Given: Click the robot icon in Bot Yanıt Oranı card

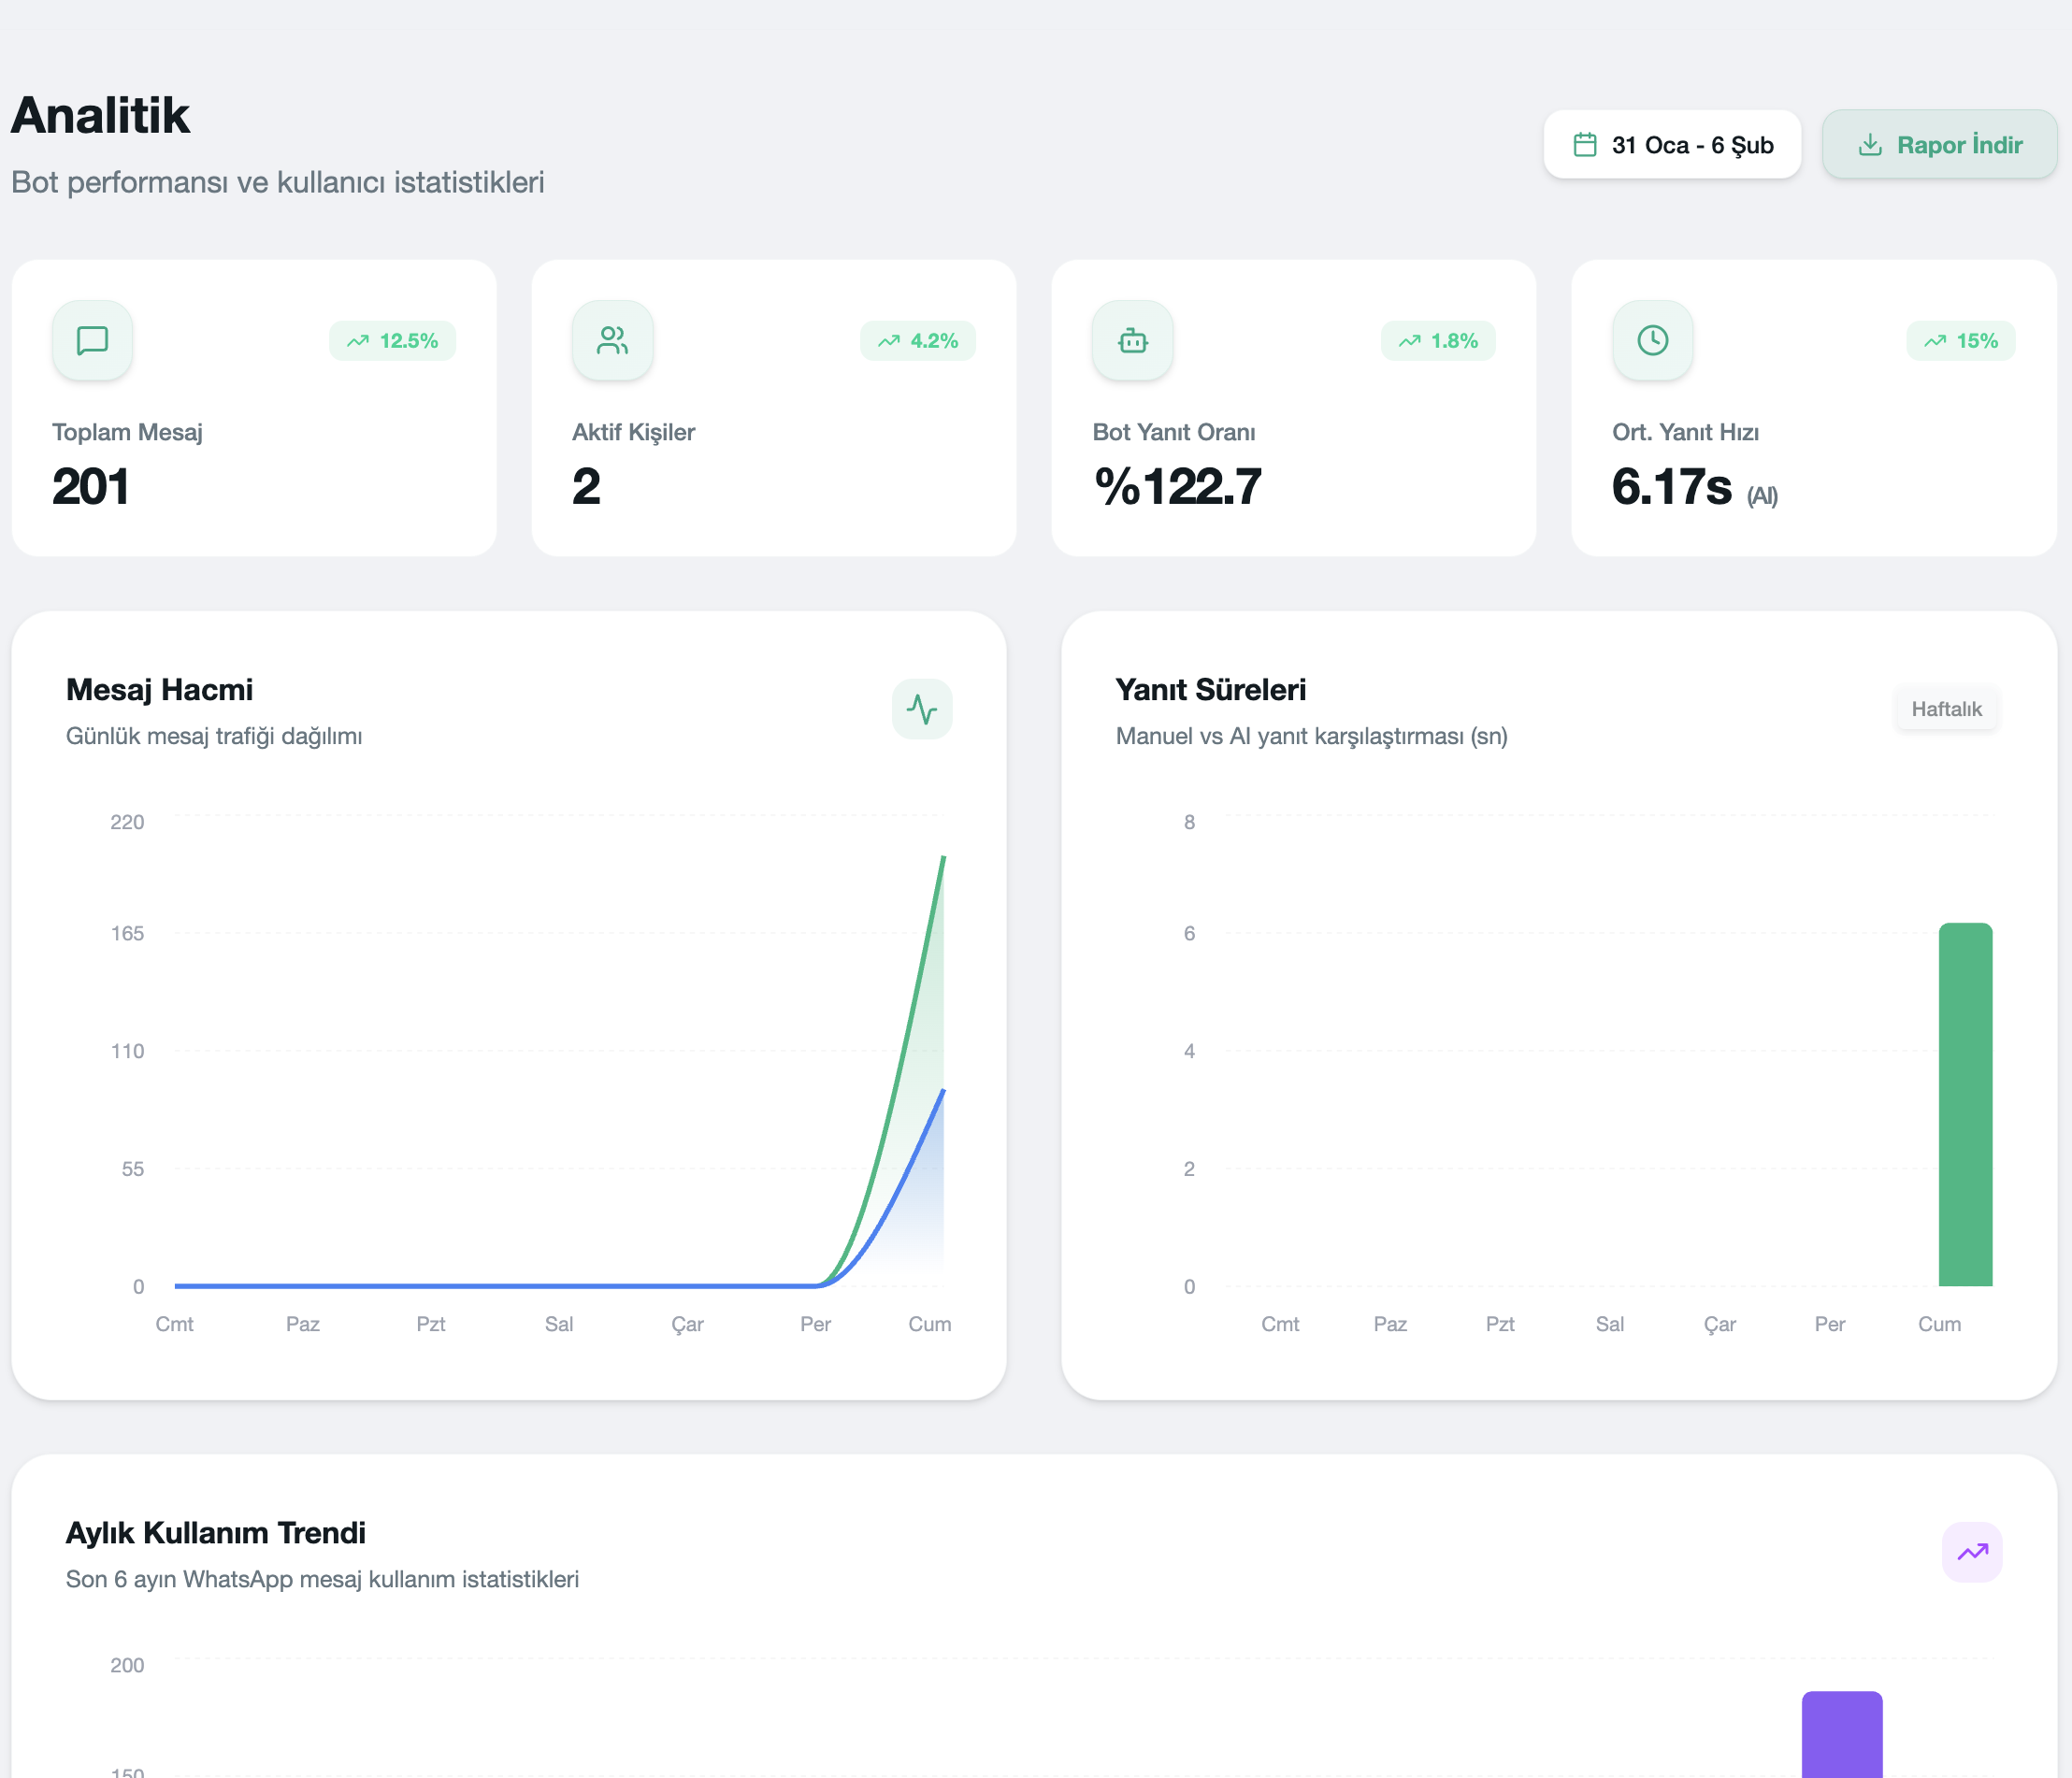Looking at the screenshot, I should 1132,340.
